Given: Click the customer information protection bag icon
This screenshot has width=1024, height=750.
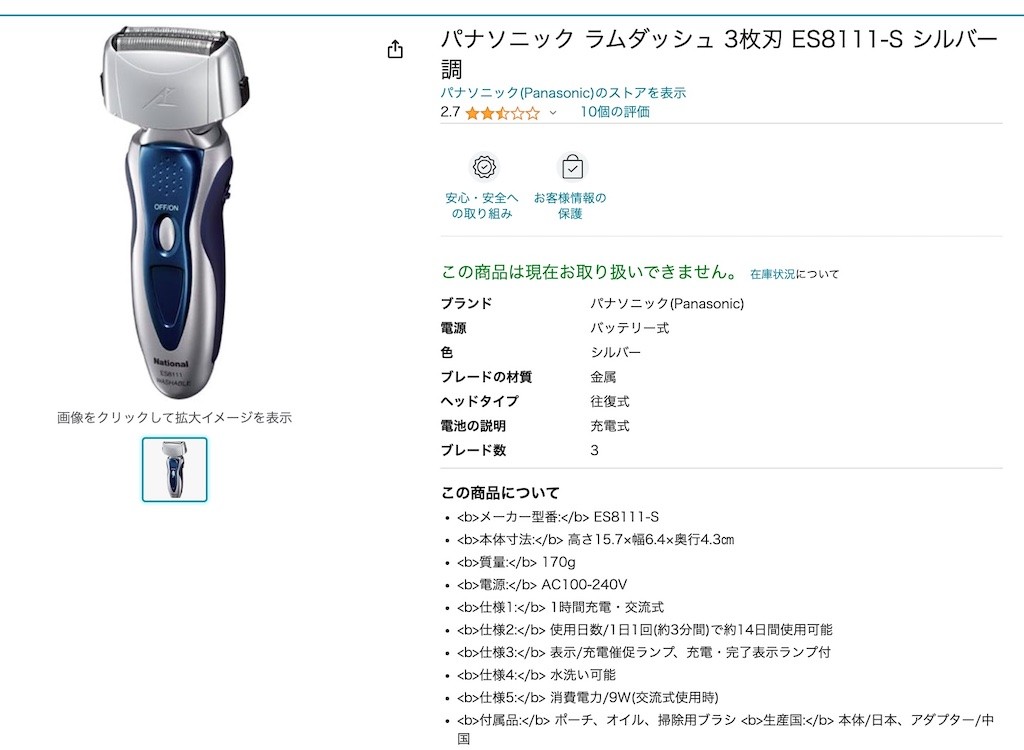Looking at the screenshot, I should [x=572, y=167].
